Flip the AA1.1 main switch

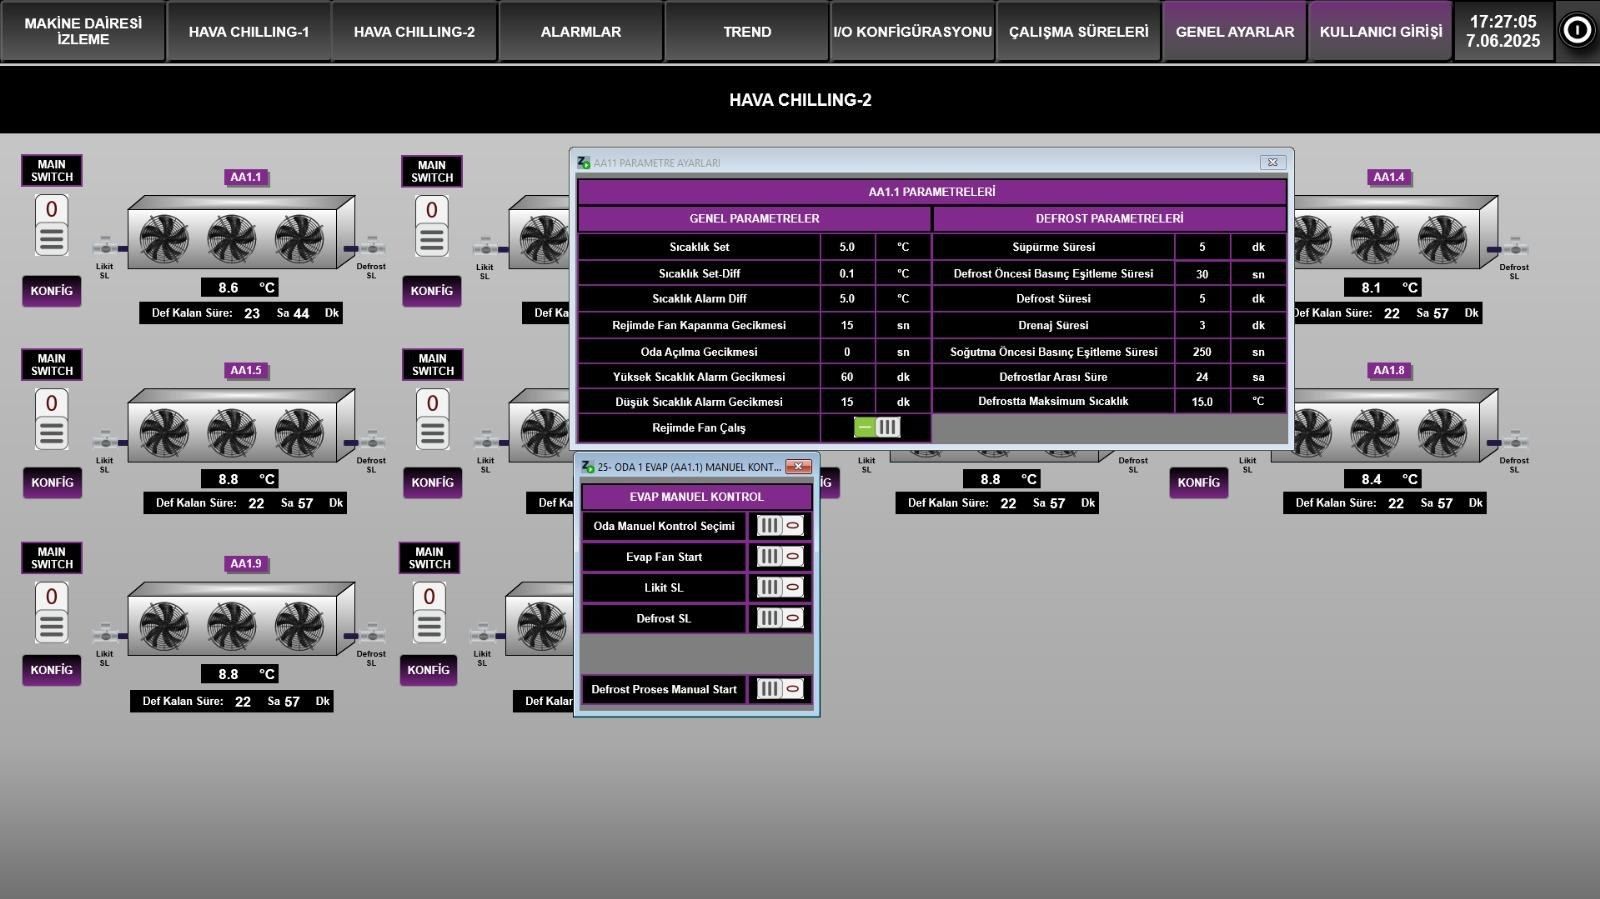[x=52, y=225]
